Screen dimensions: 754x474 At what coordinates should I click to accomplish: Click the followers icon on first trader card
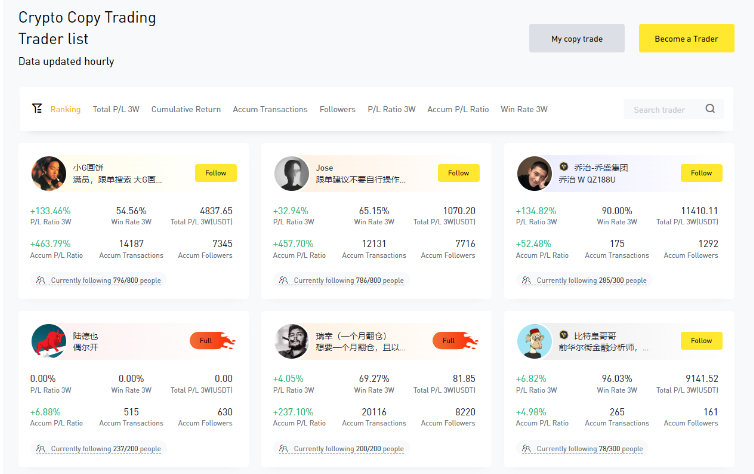(41, 280)
